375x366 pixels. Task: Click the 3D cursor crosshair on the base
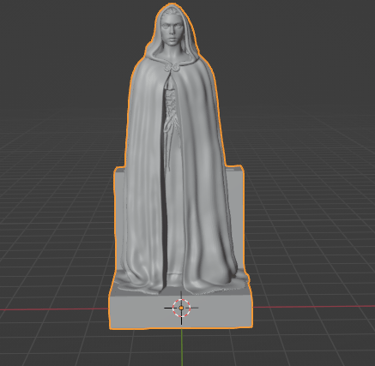pyautogui.click(x=181, y=308)
